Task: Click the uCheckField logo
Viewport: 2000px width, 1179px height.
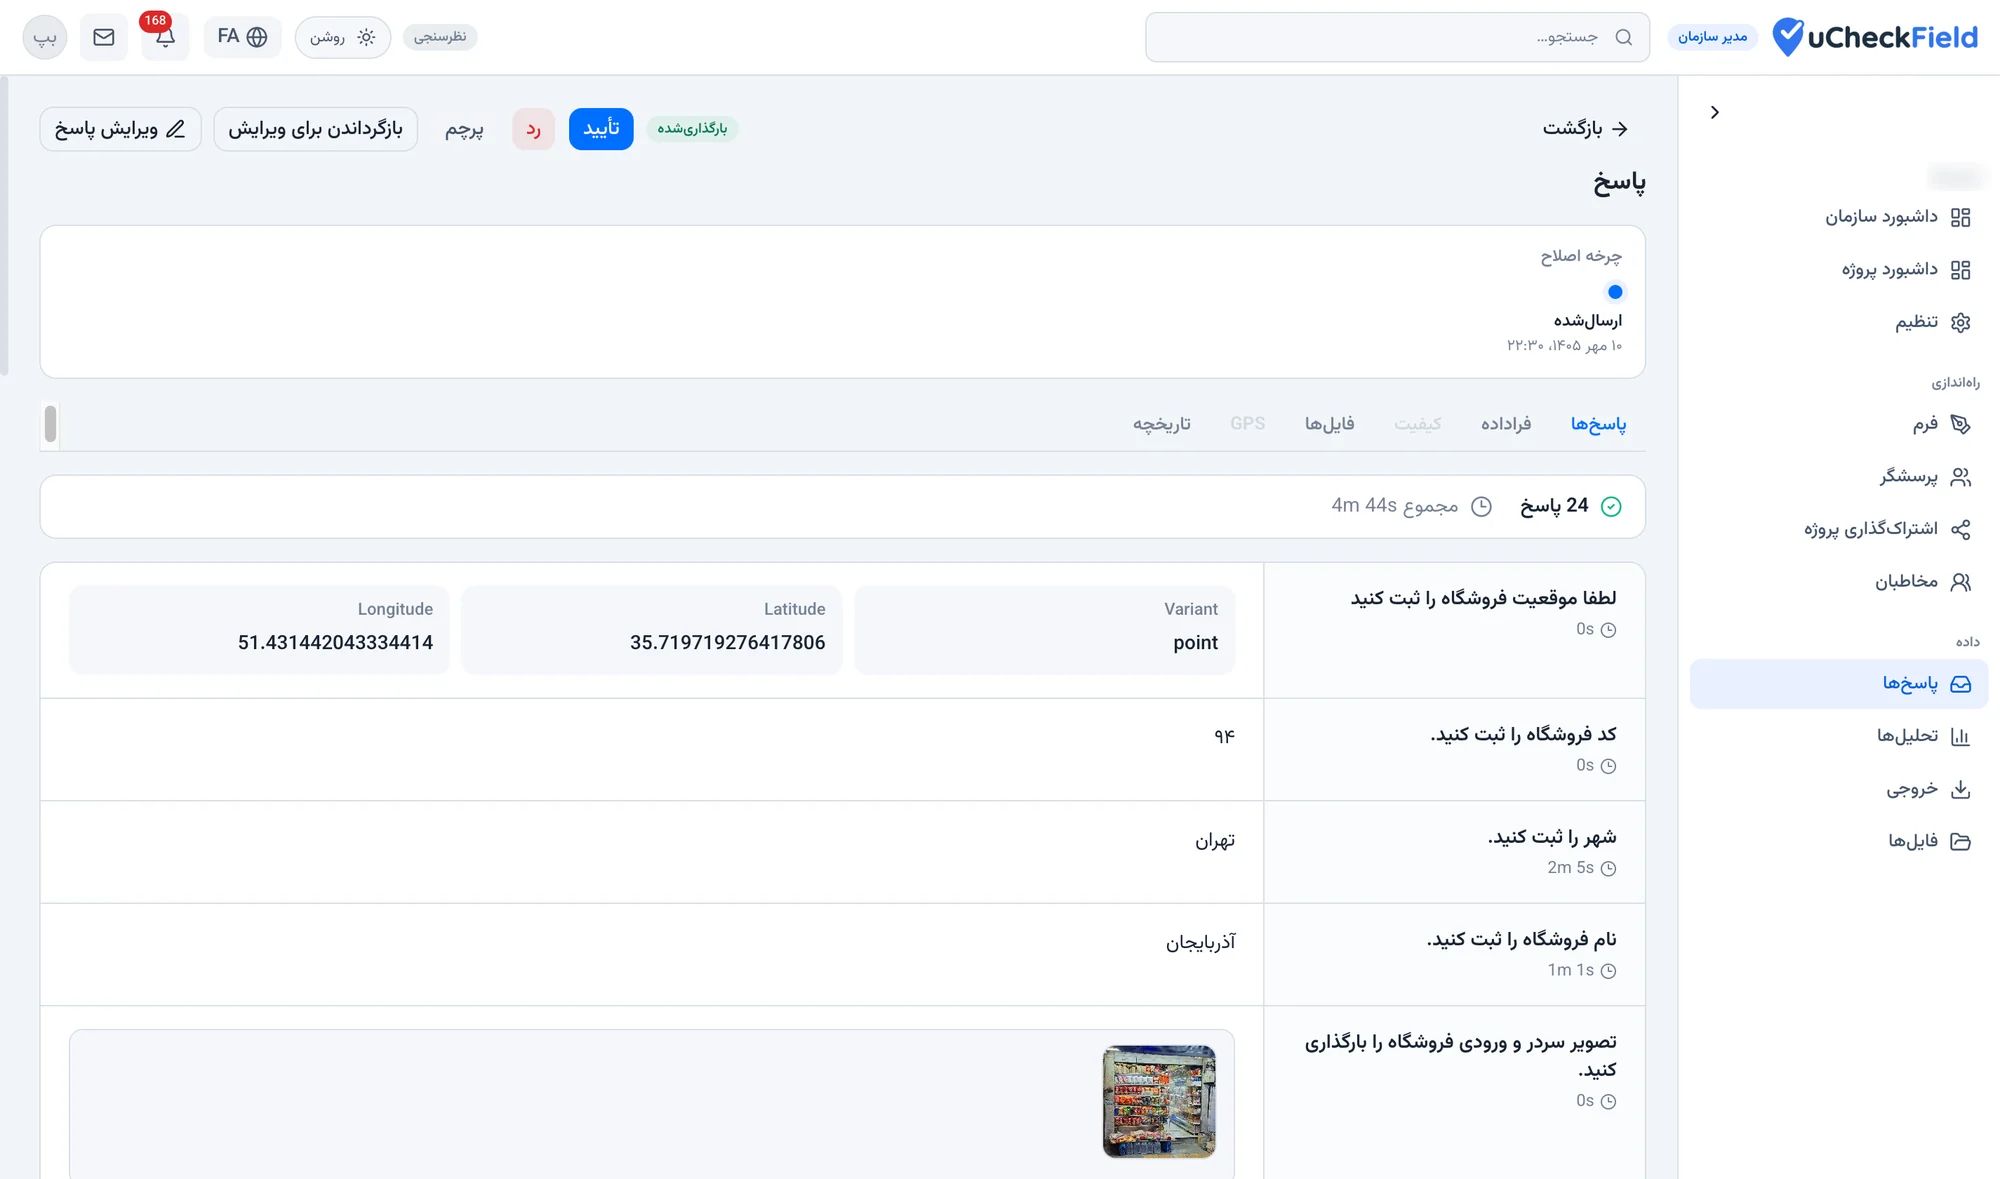Action: (x=1875, y=37)
